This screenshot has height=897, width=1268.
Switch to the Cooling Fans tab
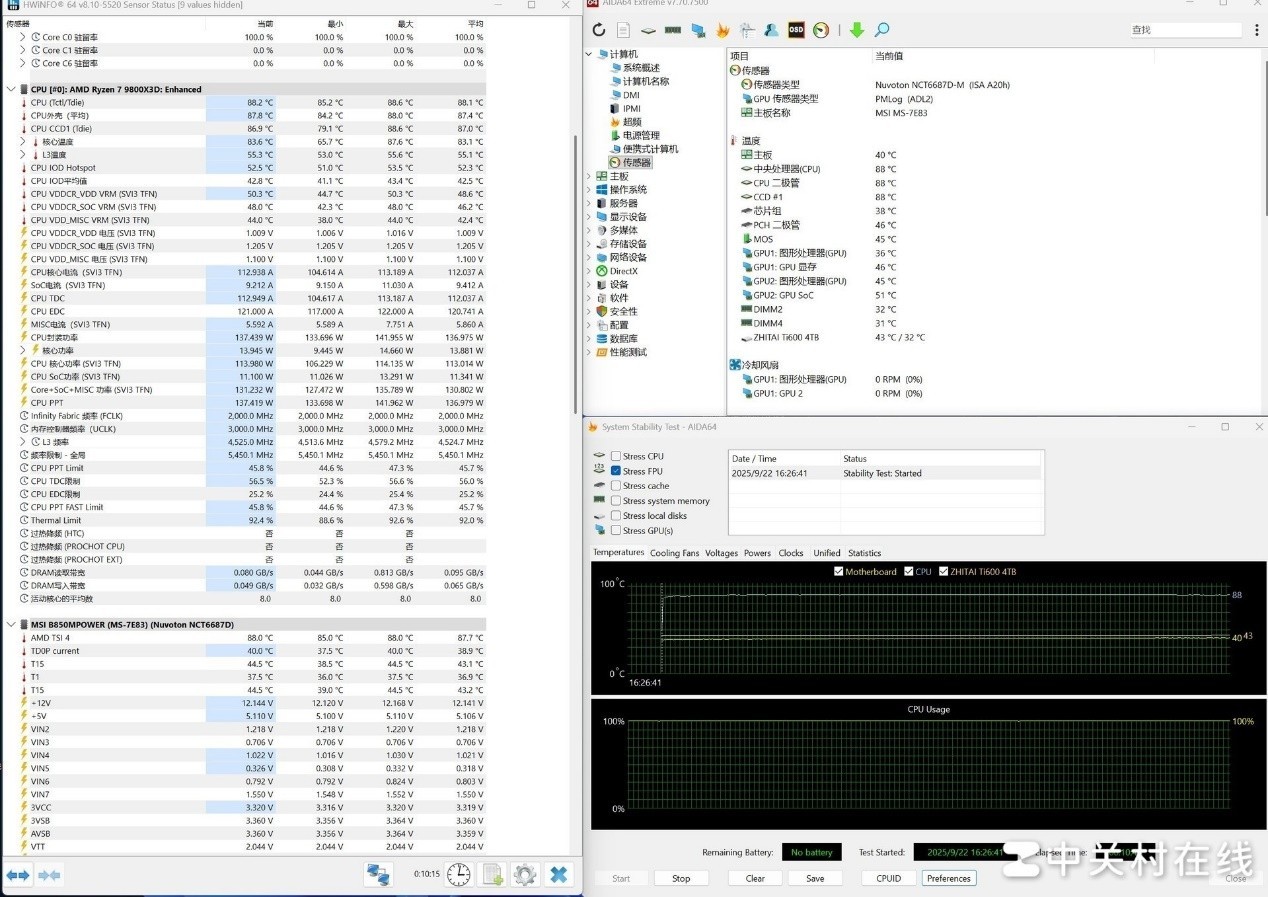674,553
